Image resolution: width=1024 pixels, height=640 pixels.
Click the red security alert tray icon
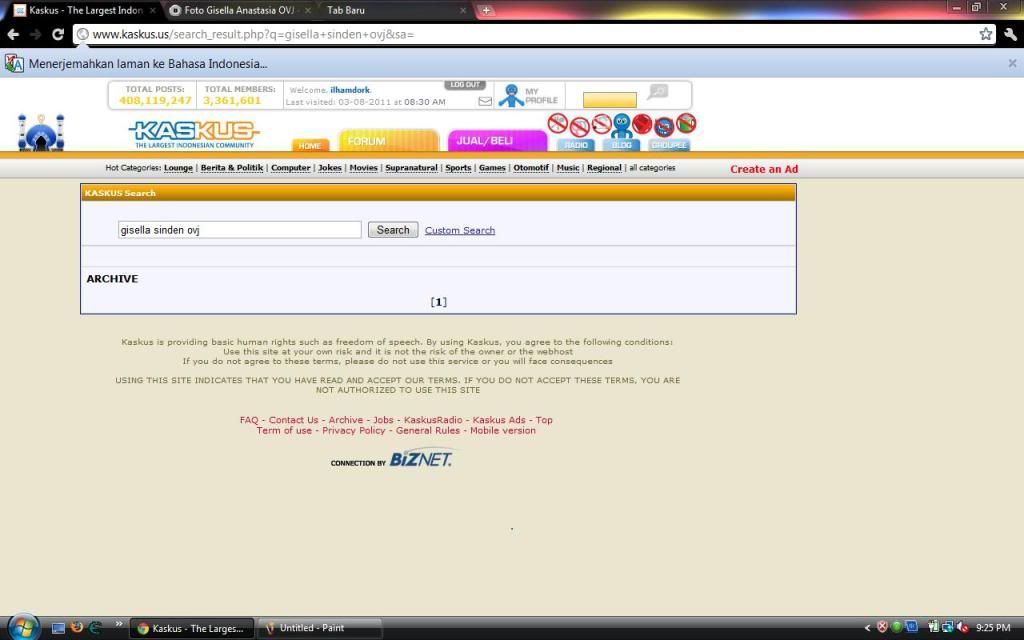click(882, 628)
